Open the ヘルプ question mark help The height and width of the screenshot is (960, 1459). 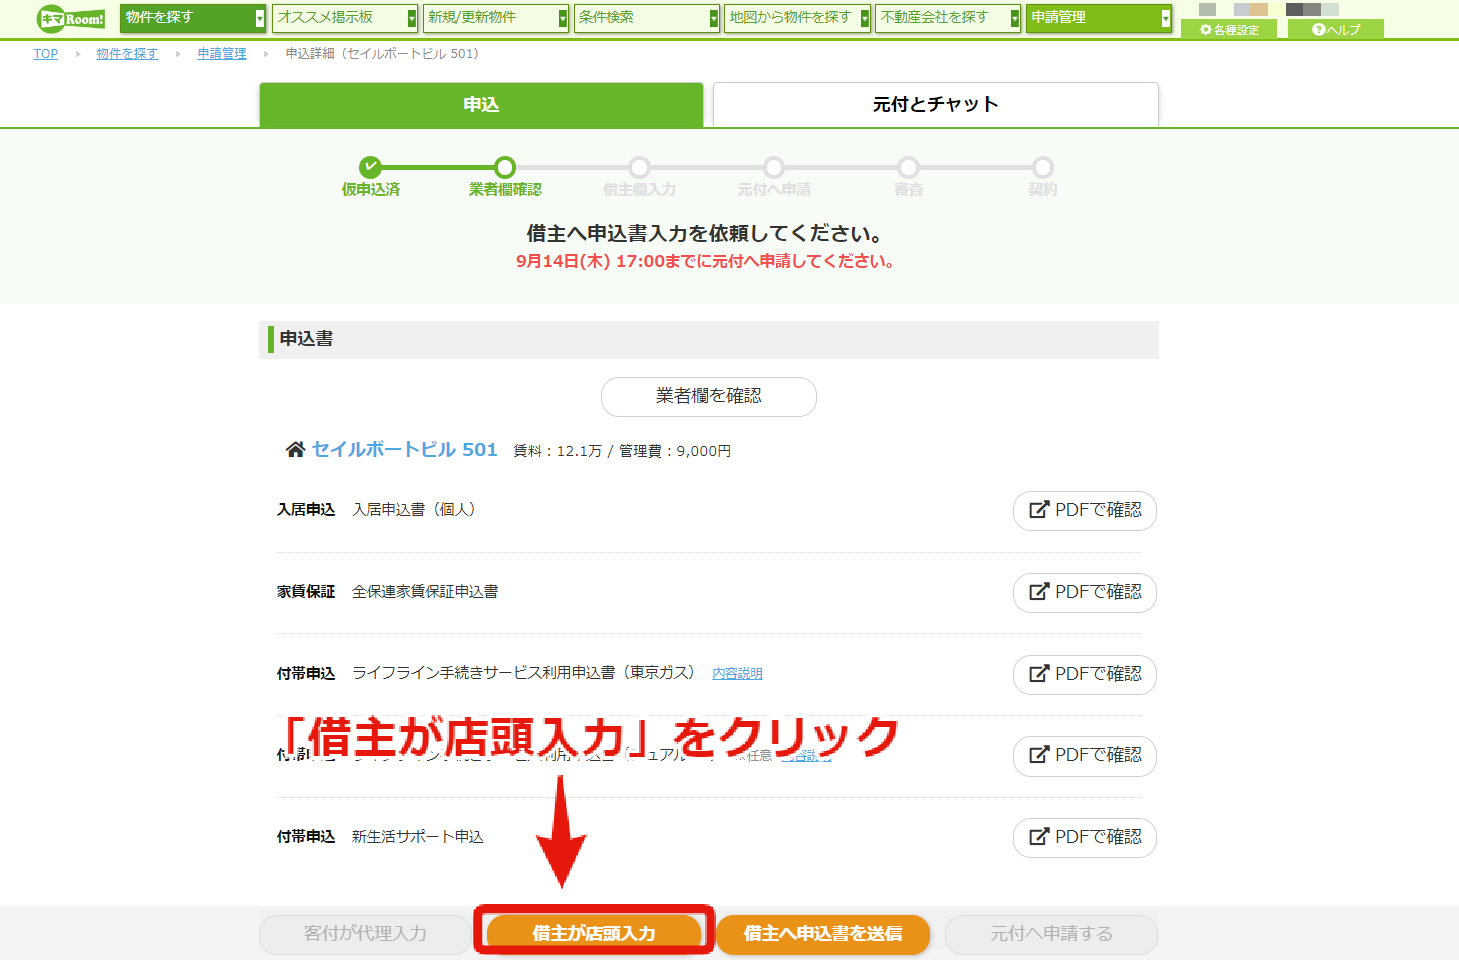(x=1336, y=30)
